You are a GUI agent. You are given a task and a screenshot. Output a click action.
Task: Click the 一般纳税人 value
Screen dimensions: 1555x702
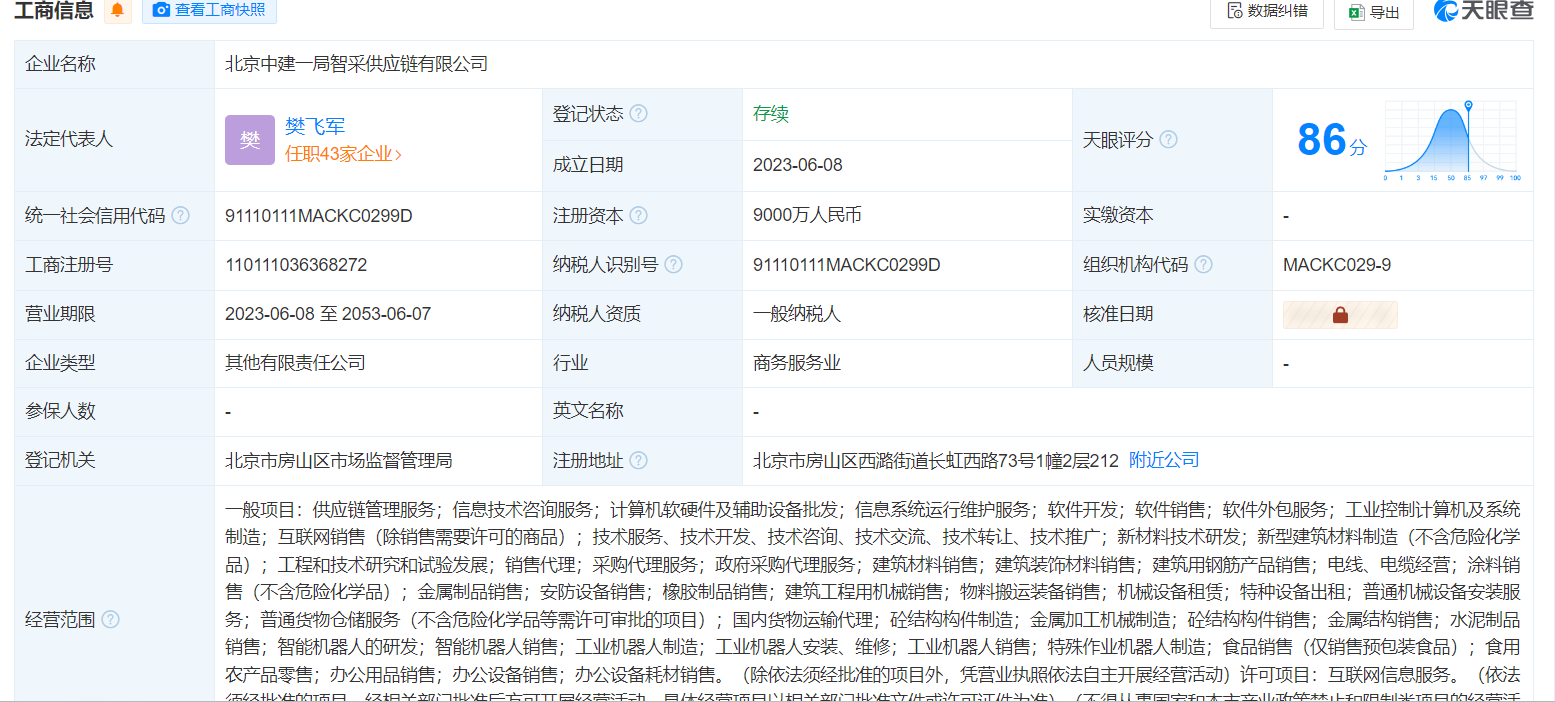797,314
